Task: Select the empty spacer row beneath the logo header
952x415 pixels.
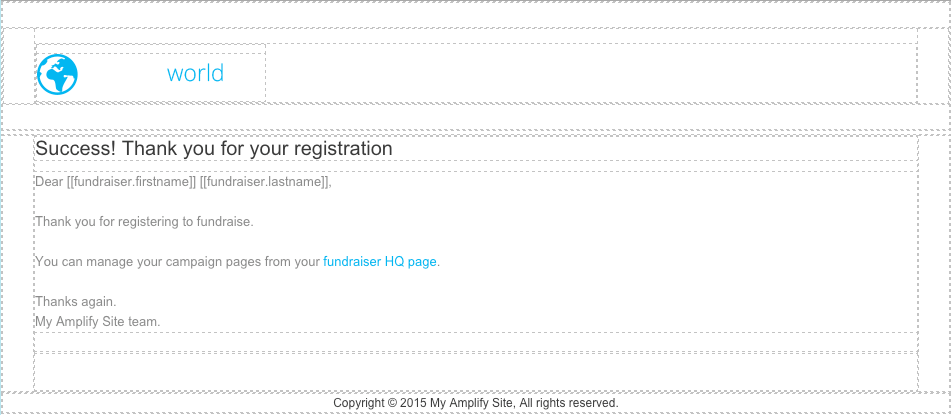Action: [x=475, y=116]
